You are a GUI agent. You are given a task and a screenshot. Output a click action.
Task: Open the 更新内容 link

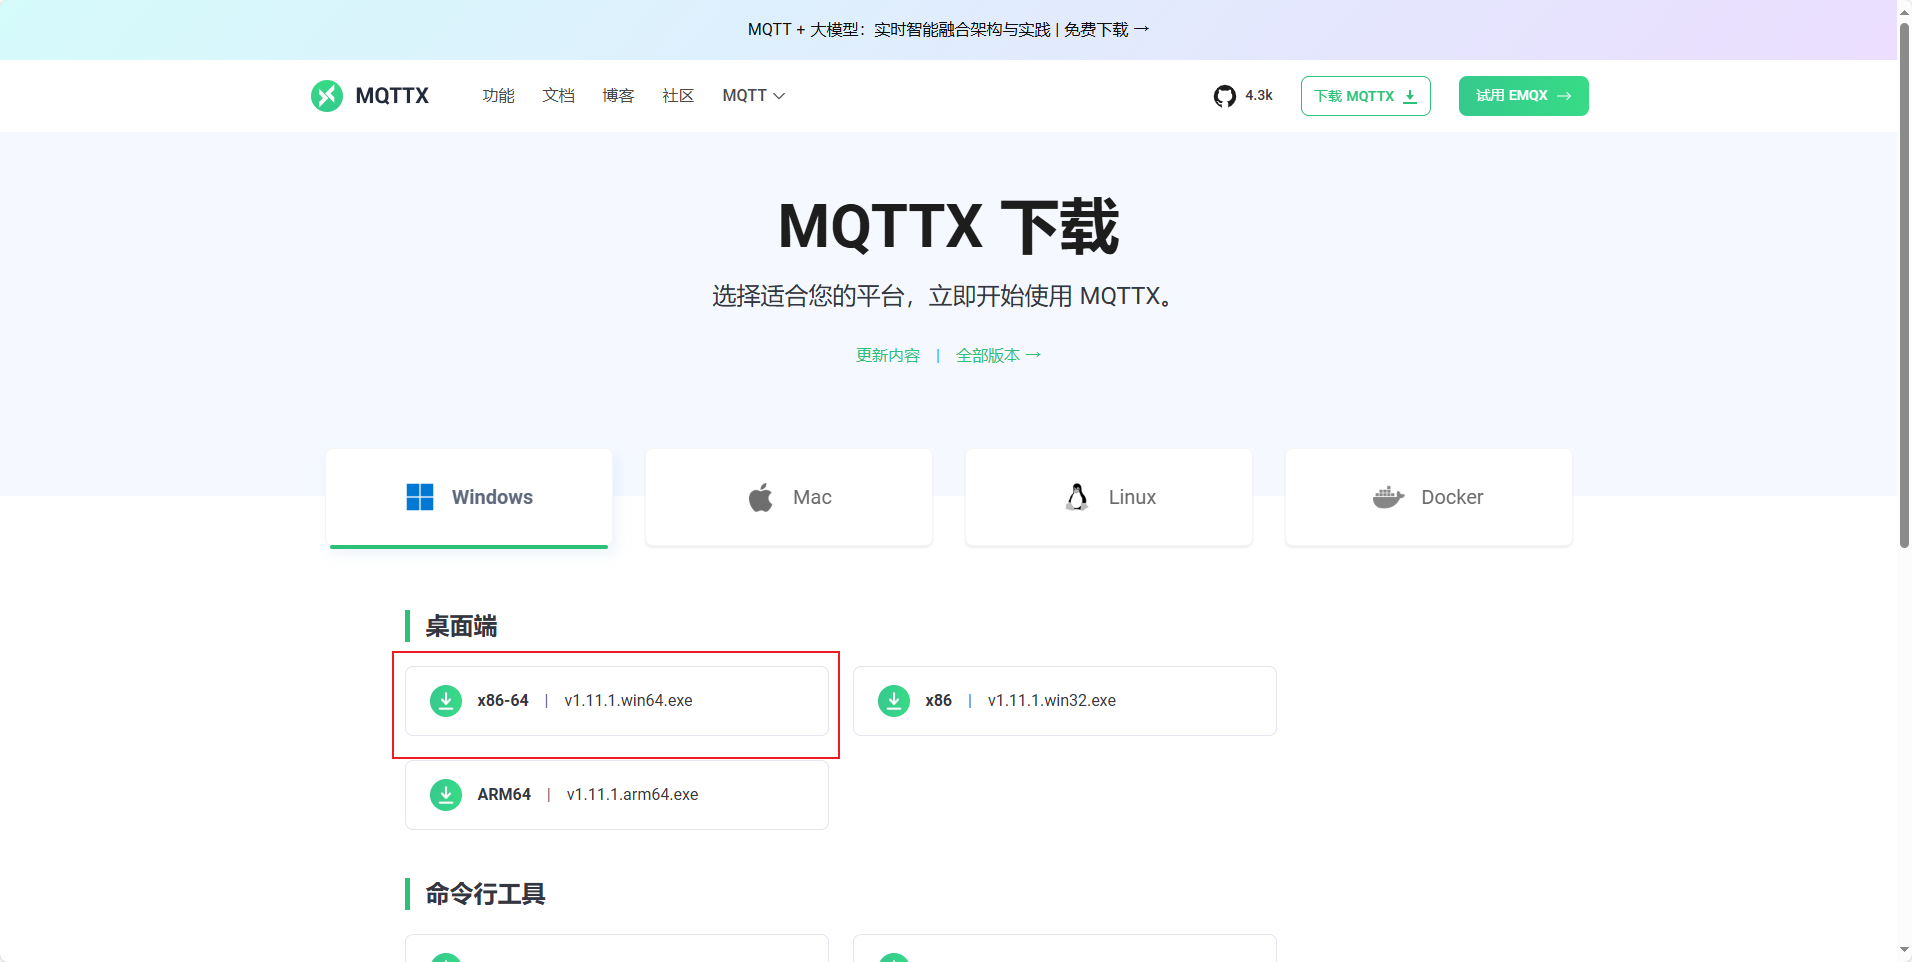[x=888, y=355]
